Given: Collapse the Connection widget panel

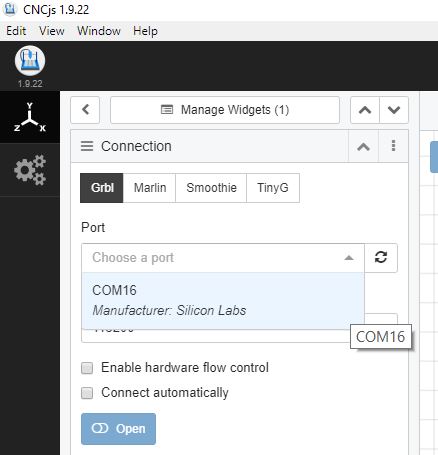Looking at the screenshot, I should coord(364,146).
